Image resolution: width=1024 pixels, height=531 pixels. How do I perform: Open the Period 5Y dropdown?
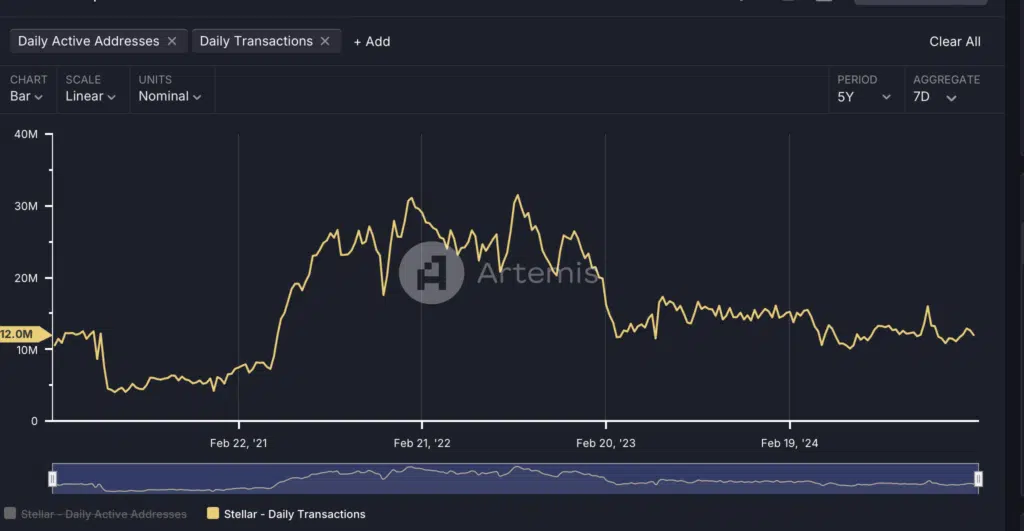point(864,97)
